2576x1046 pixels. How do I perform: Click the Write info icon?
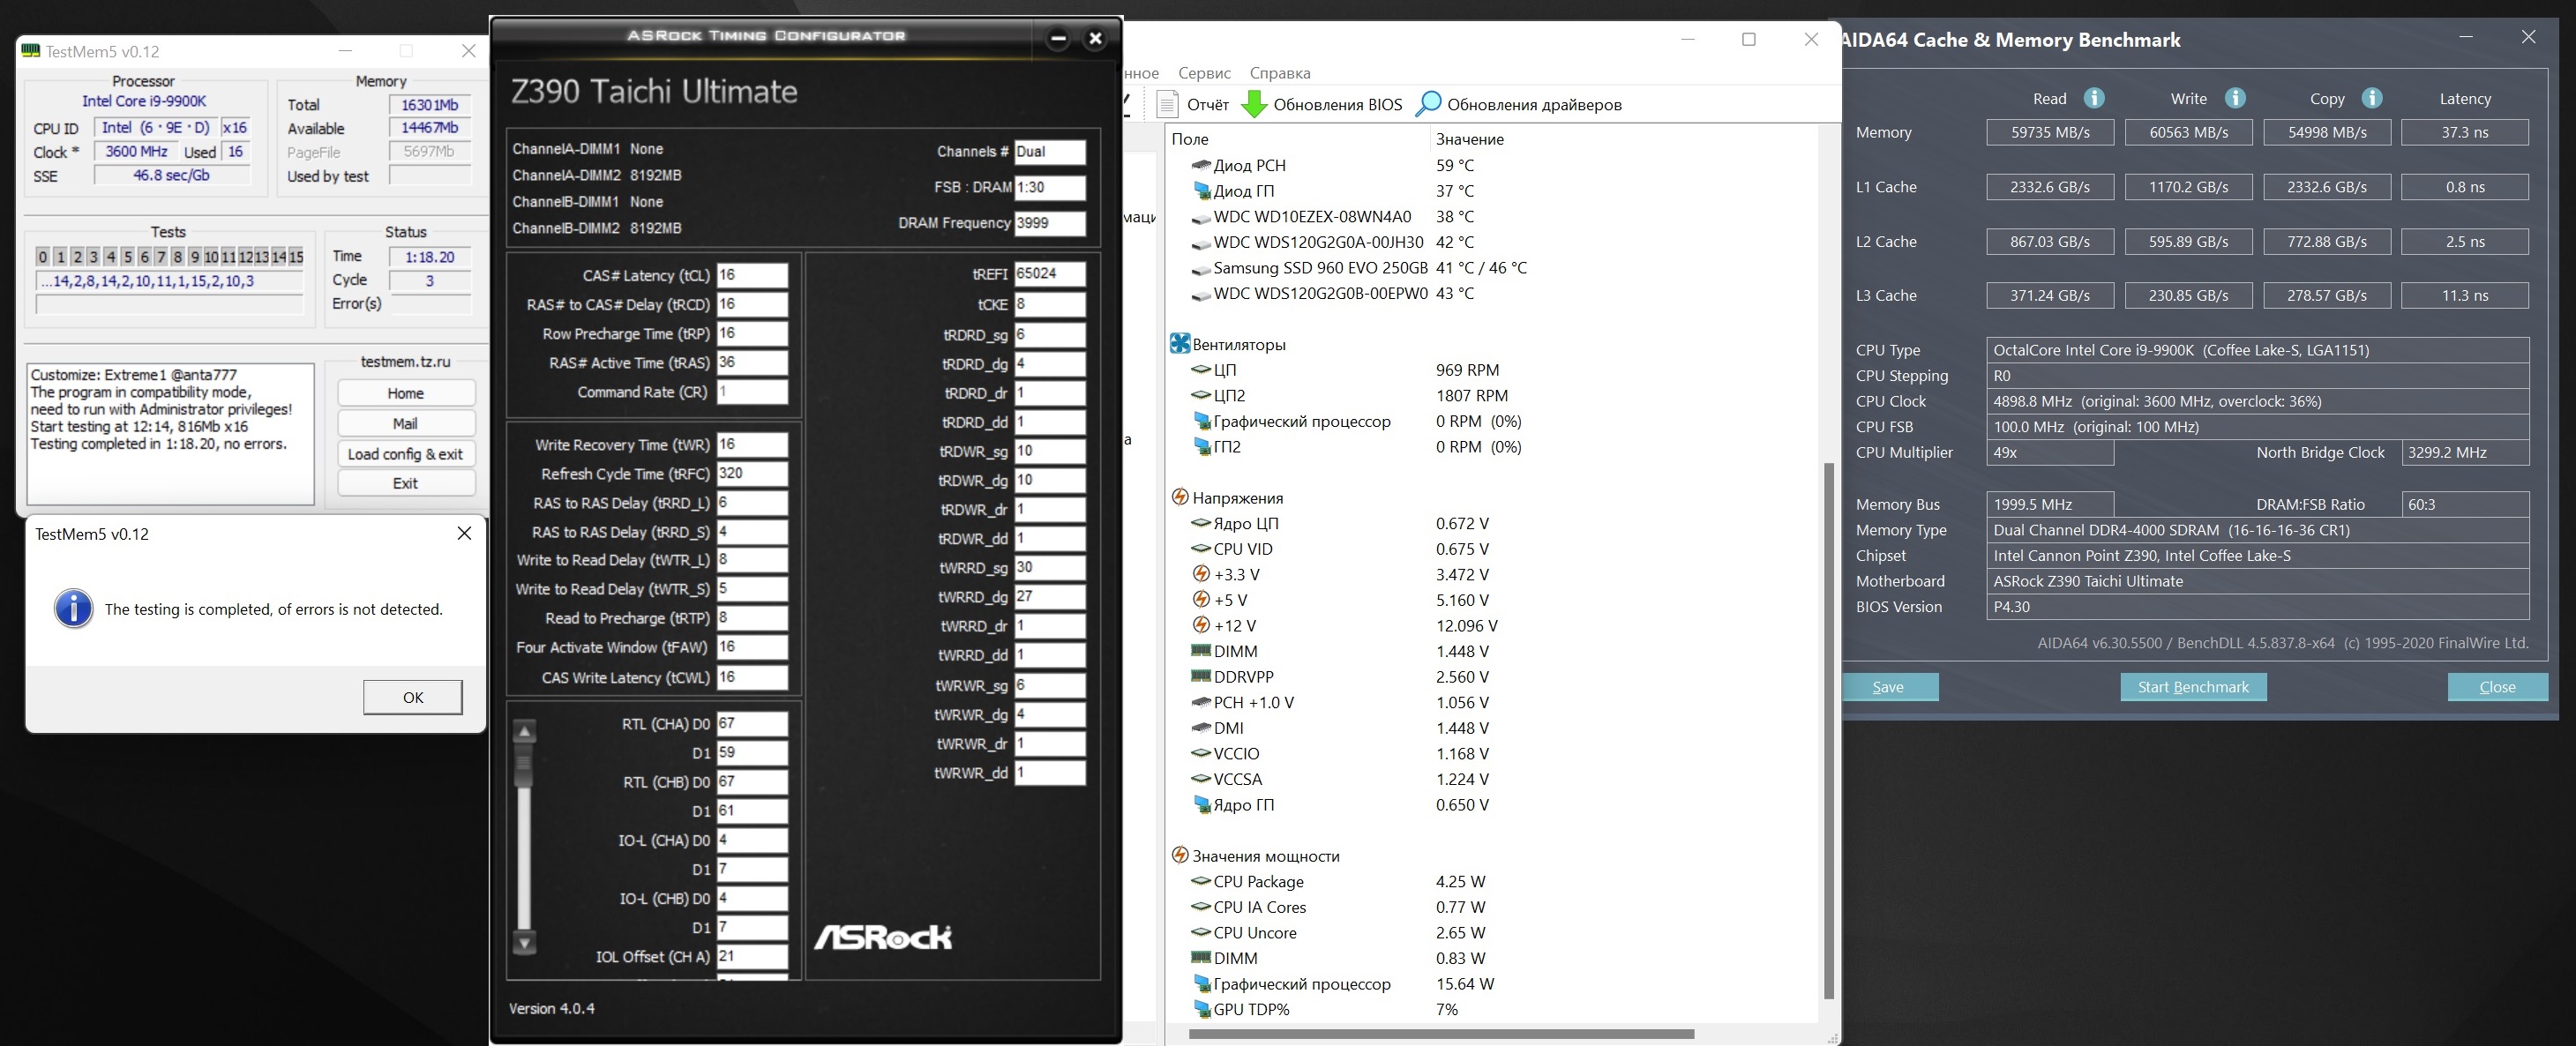(x=2235, y=98)
